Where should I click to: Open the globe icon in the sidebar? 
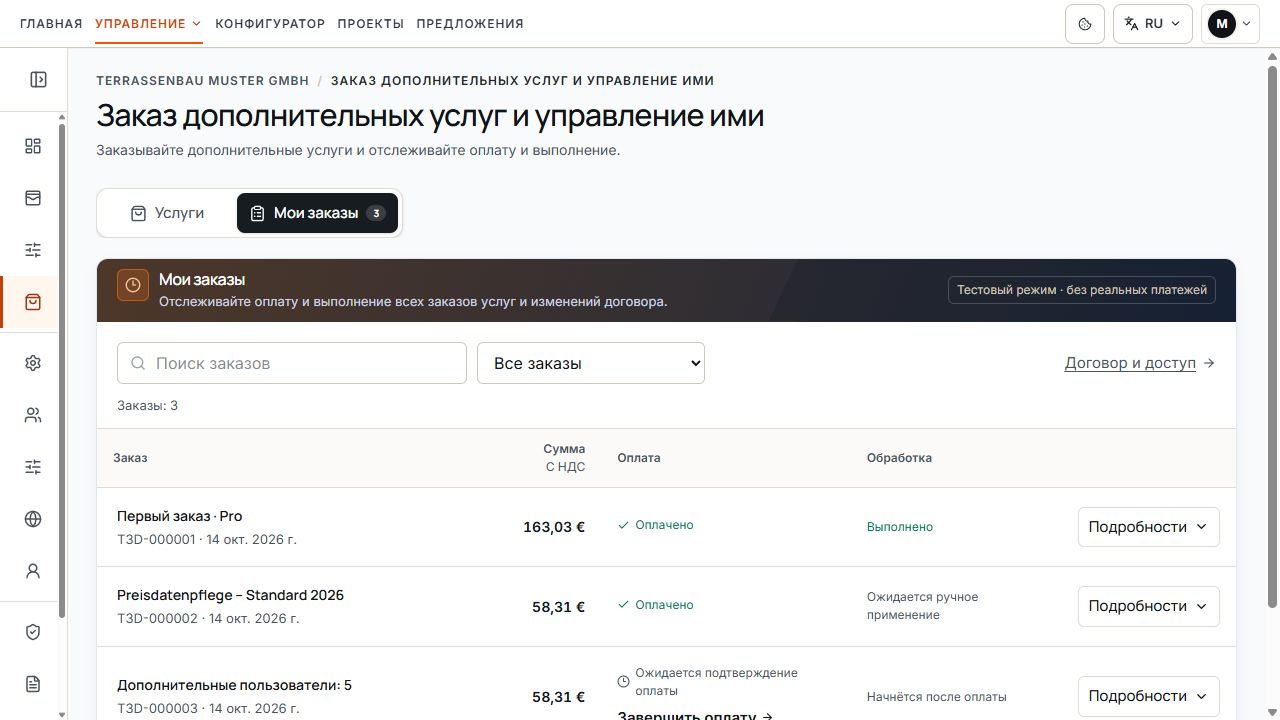pos(33,519)
